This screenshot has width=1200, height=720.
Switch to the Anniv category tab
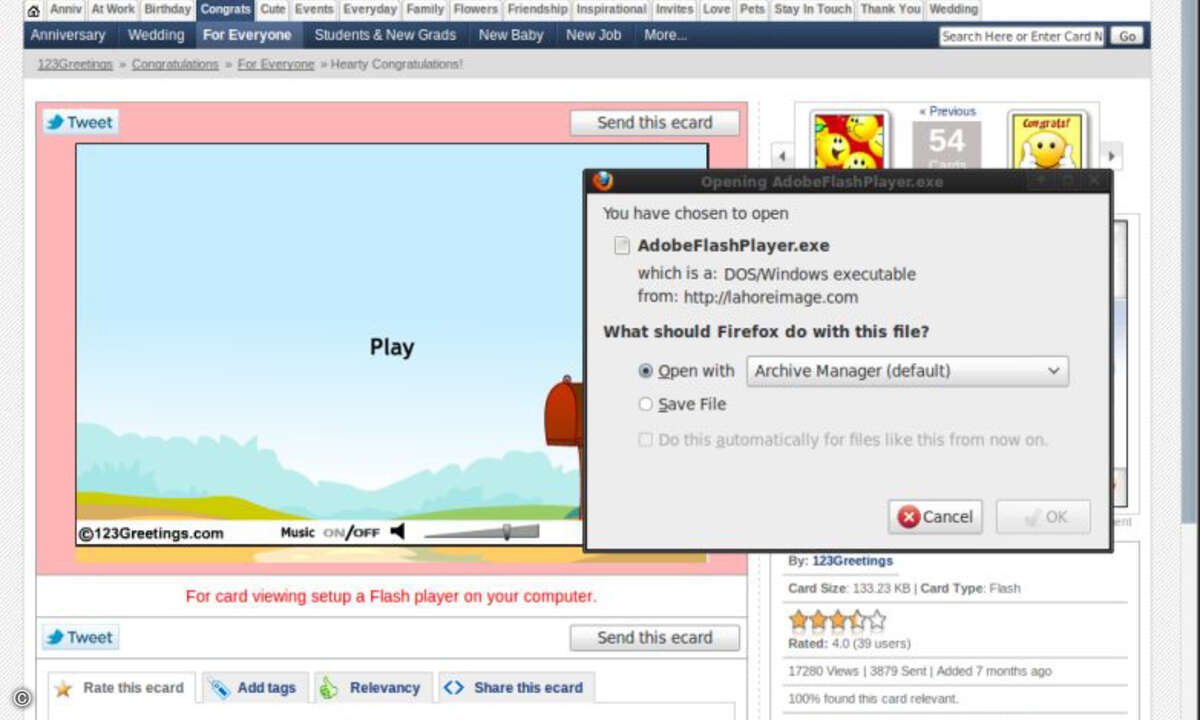point(66,10)
